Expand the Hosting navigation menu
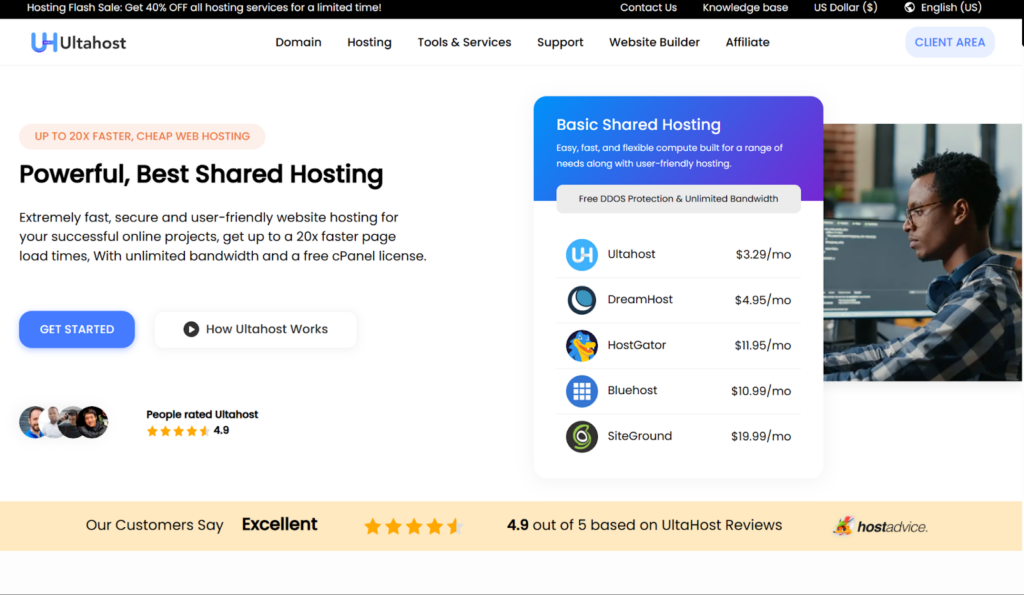Viewport: 1024px width, 595px height. pos(369,42)
